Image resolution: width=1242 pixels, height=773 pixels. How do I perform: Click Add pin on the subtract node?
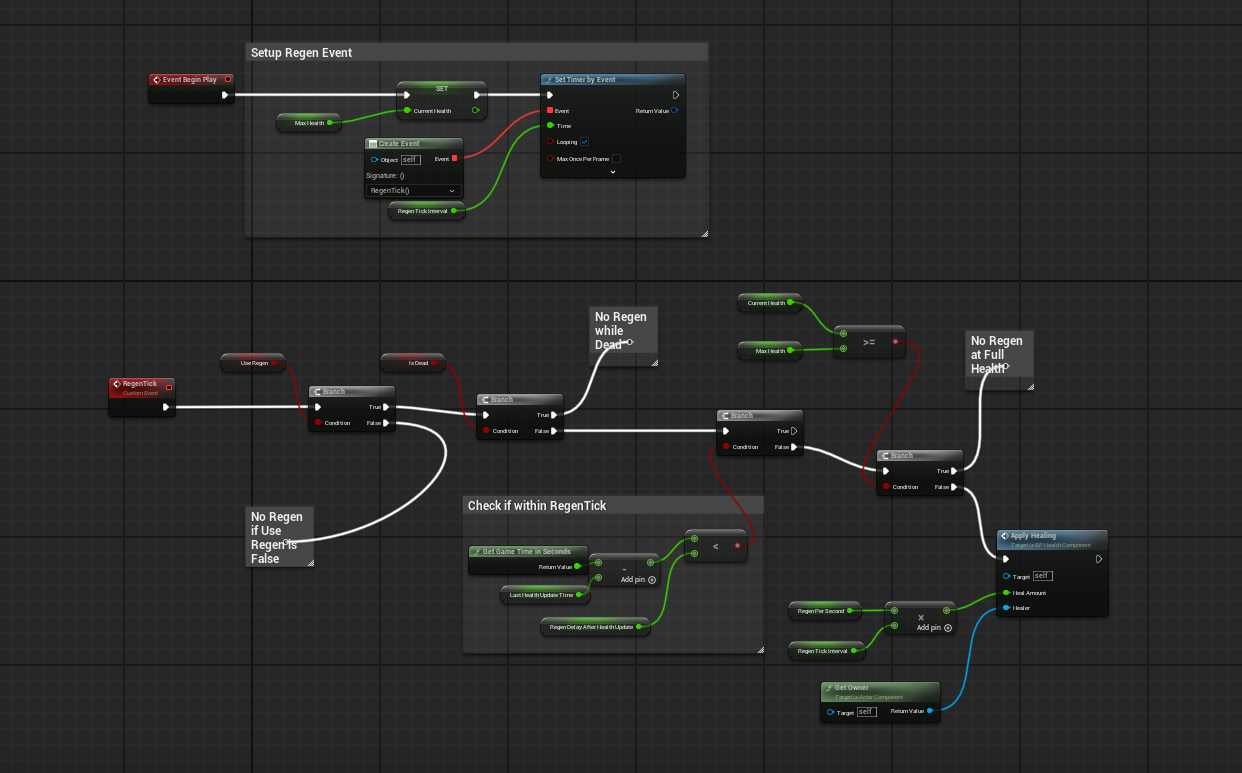638,580
